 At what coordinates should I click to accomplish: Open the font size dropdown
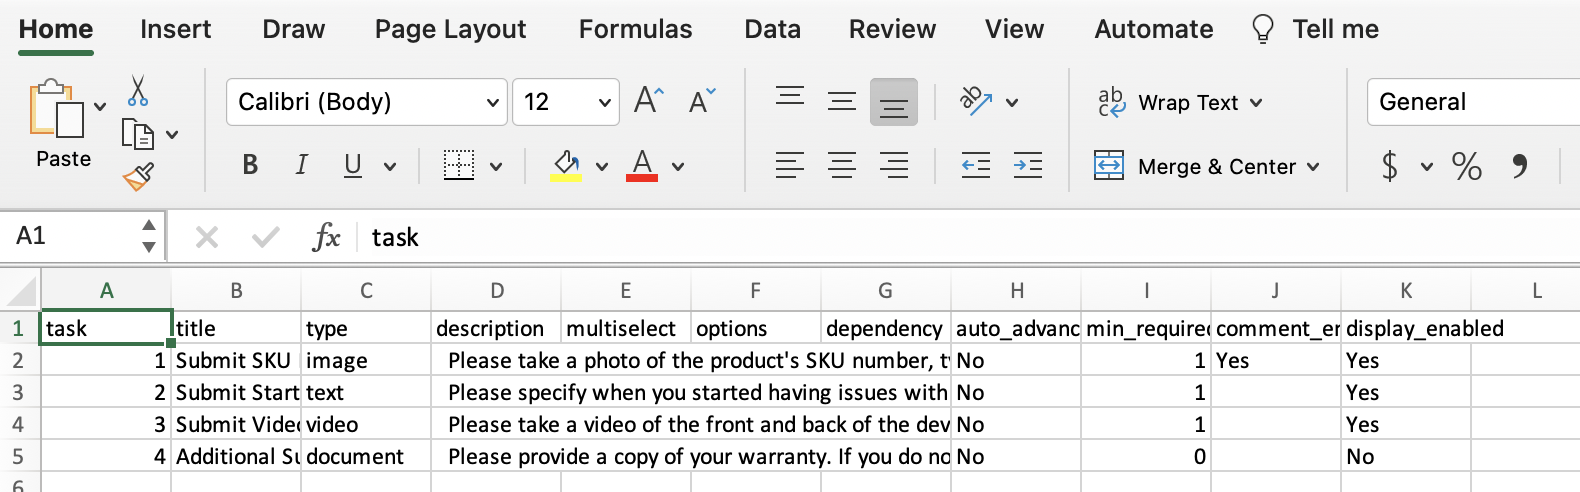[604, 102]
